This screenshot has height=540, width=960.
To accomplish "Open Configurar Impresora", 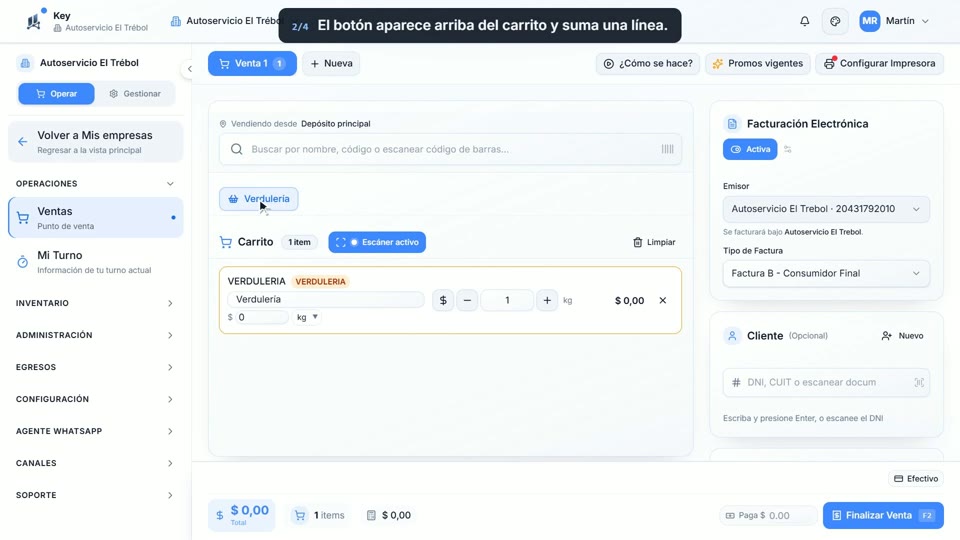I will point(879,64).
